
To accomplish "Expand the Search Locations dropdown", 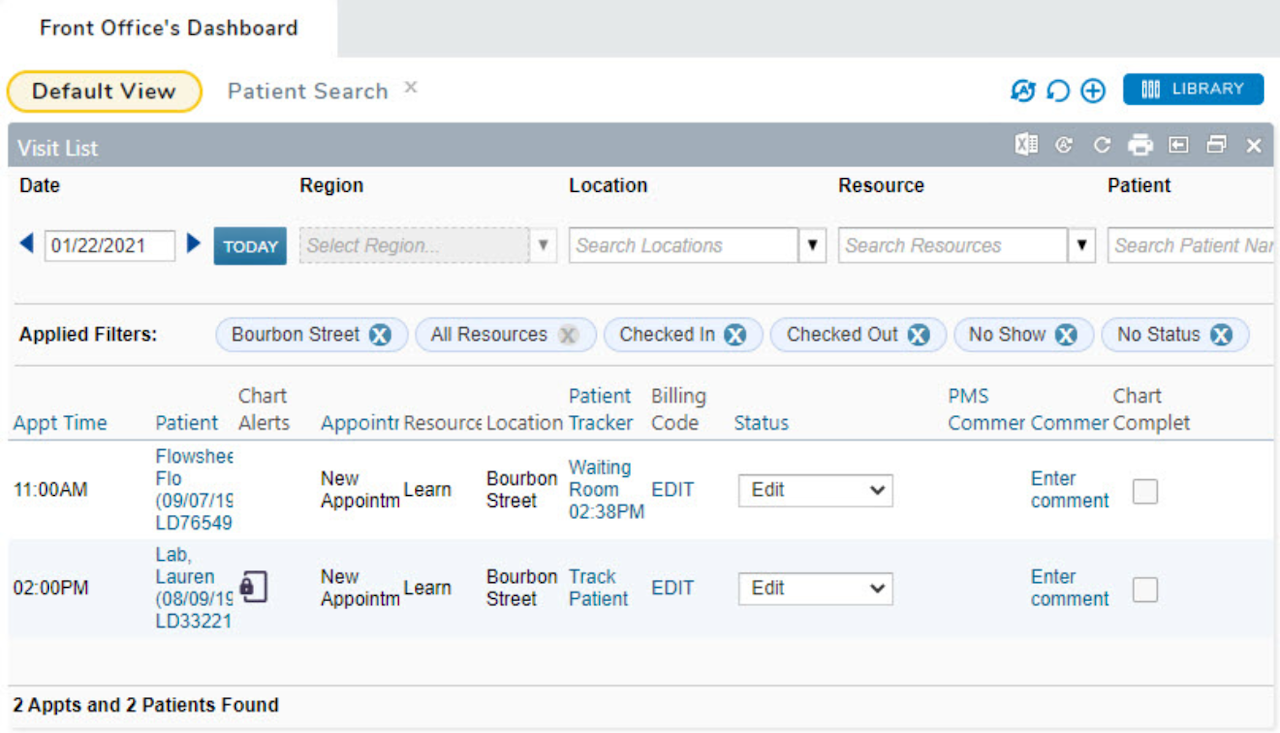I will [x=812, y=245].
